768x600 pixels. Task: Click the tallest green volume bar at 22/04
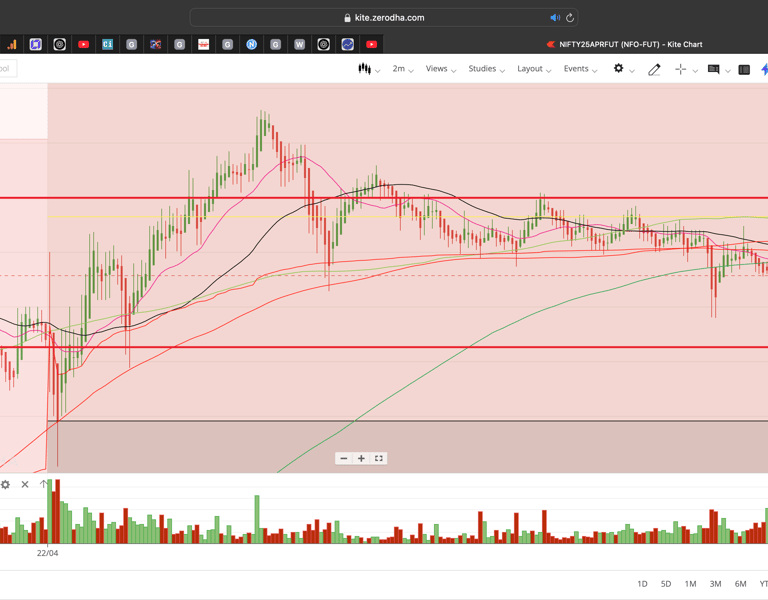click(x=49, y=511)
